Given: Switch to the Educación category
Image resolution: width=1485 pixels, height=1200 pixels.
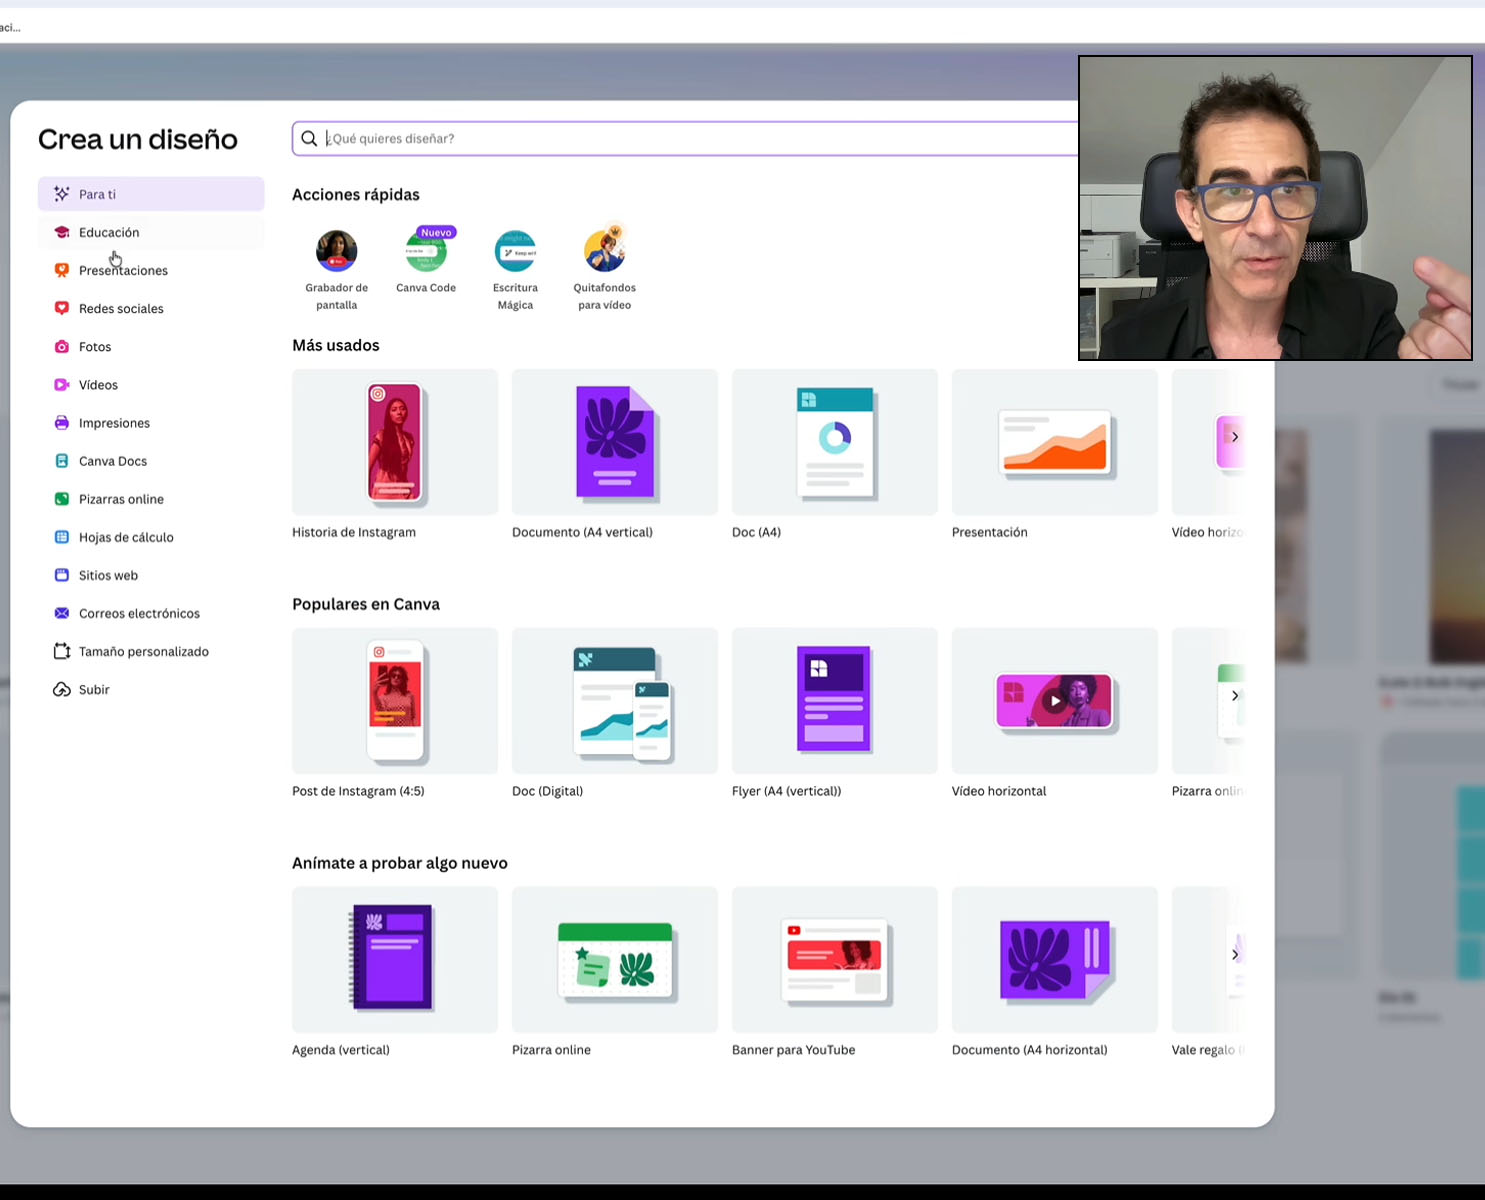Looking at the screenshot, I should click(151, 232).
